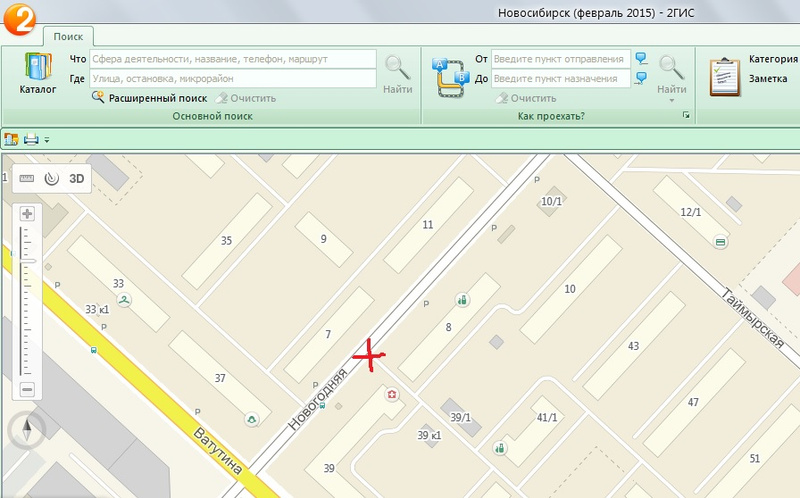Switch to the Поиск ribbon tab
This screenshot has height=498, width=800.
pos(68,37)
